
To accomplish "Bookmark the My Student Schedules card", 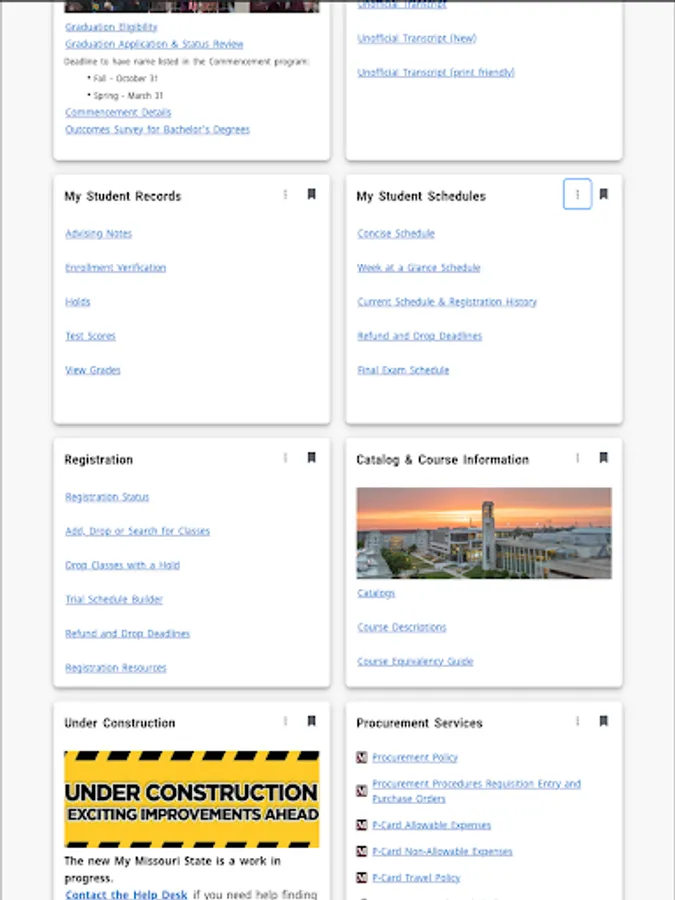I will coord(604,194).
